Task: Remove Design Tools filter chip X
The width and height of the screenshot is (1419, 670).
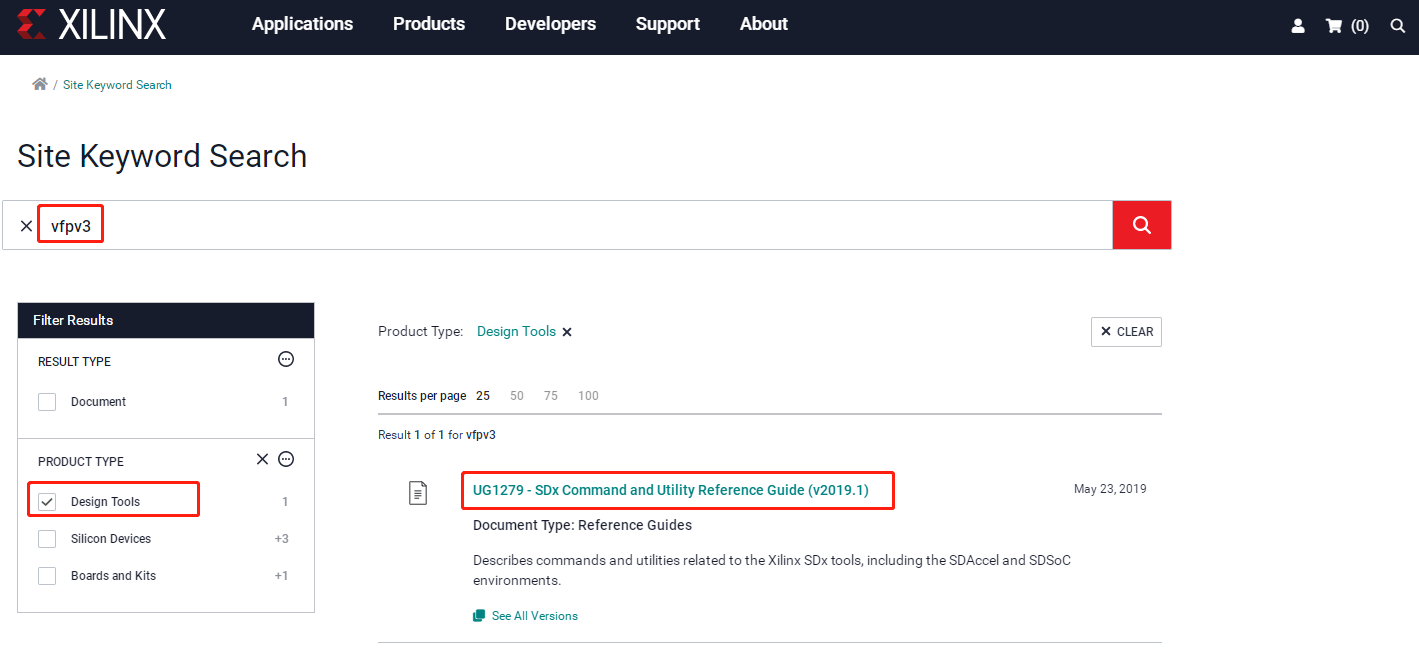Action: [x=567, y=332]
